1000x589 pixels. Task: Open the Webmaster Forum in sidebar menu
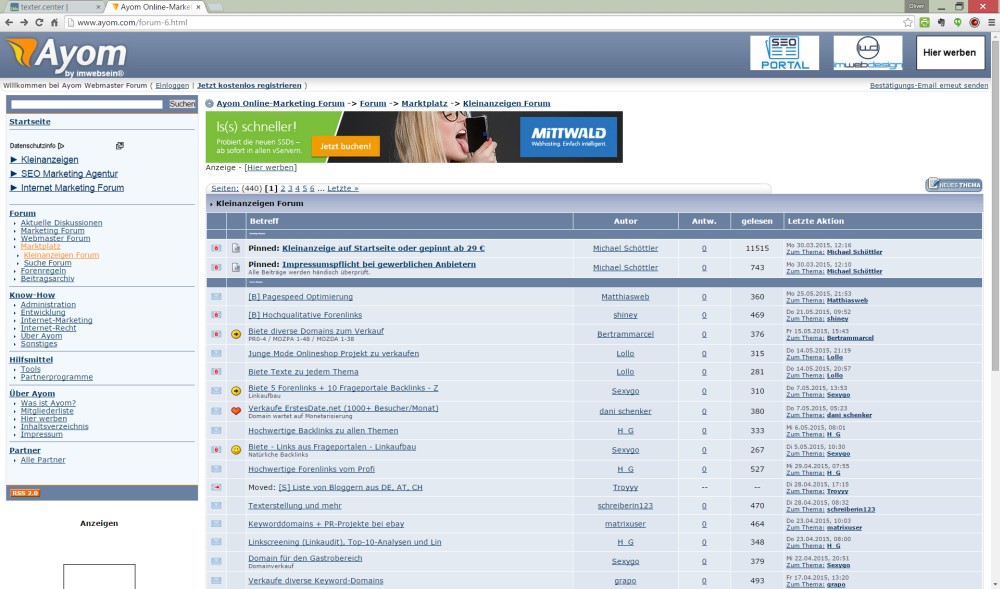[55, 238]
